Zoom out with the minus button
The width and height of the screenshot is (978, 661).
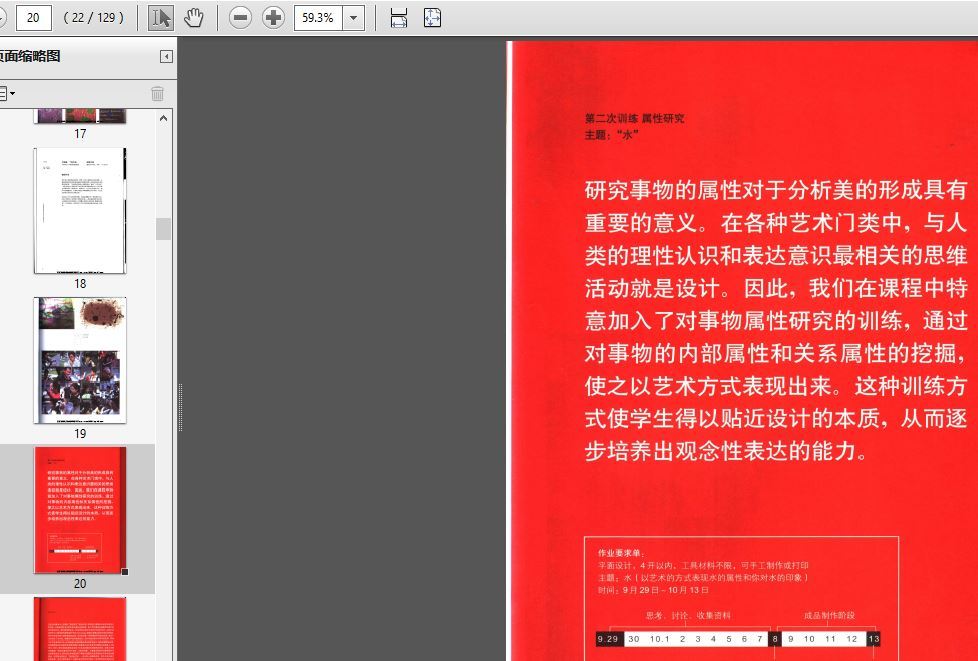point(240,17)
